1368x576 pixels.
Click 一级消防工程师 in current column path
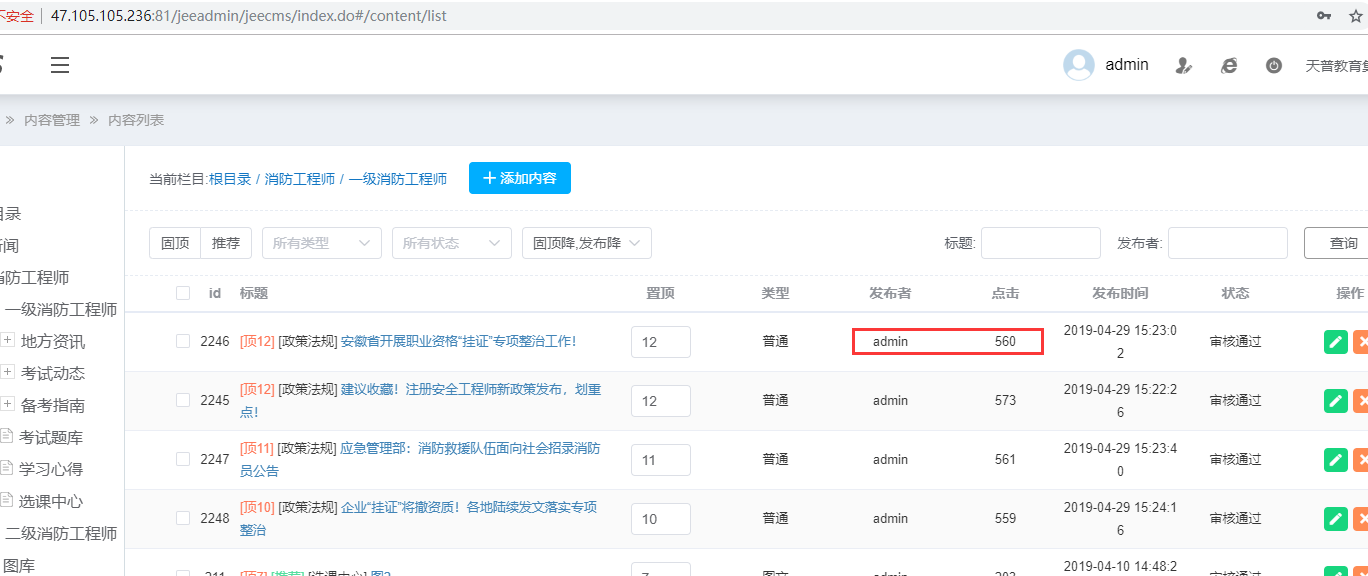click(398, 179)
